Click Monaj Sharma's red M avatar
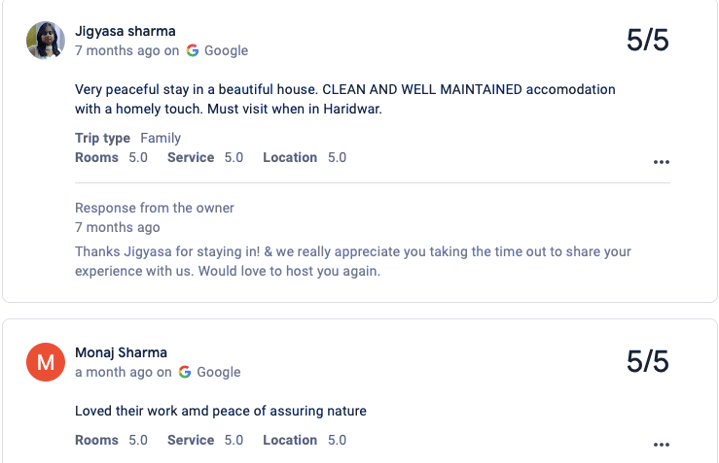This screenshot has height=463, width=719. click(x=45, y=362)
